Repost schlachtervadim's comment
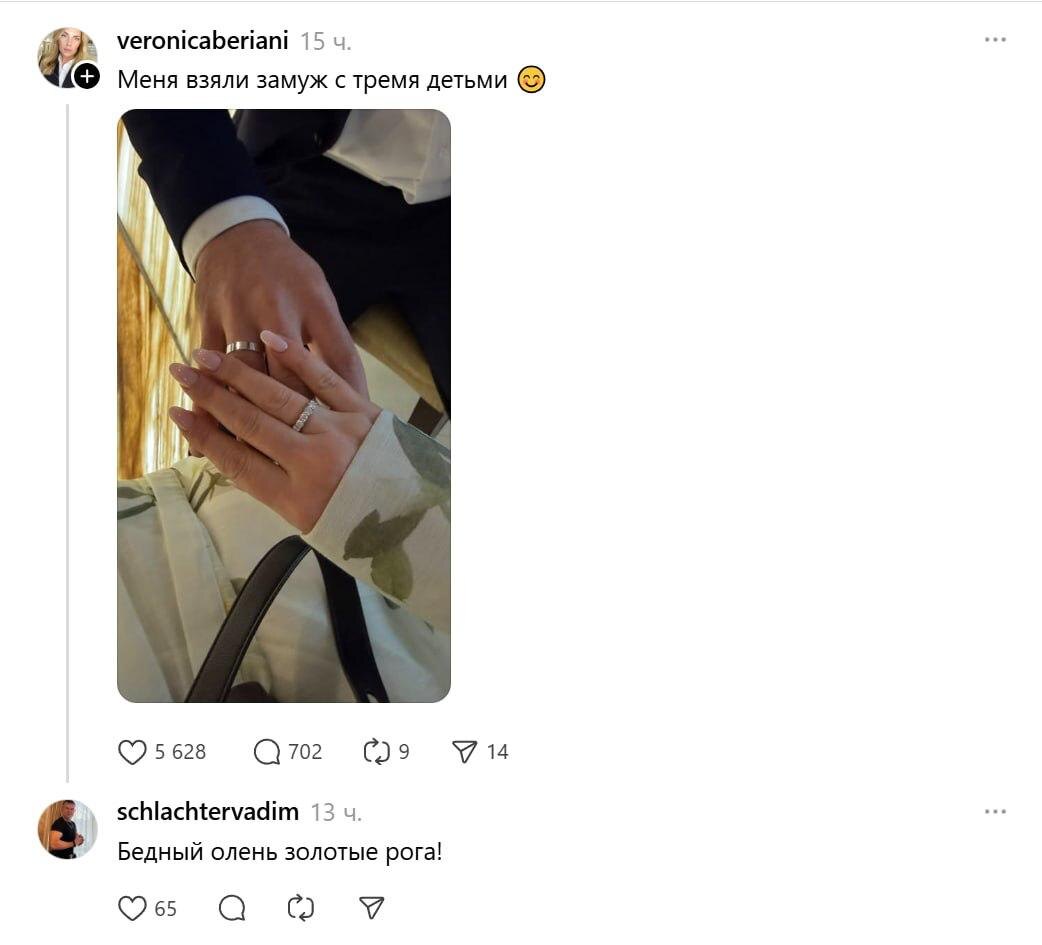The width and height of the screenshot is (1042, 945). 300,908
